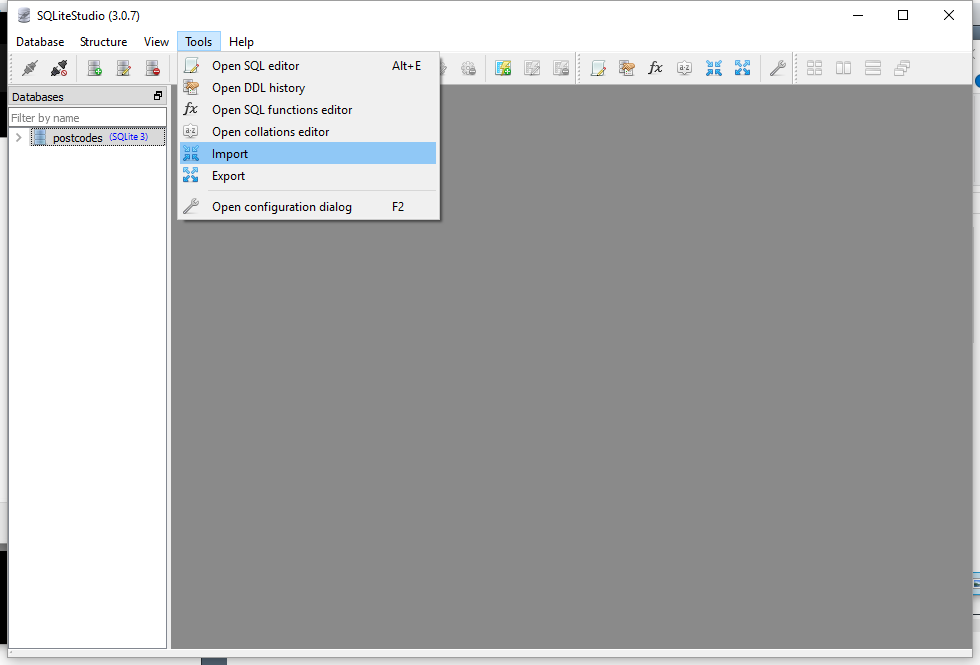
Task: Start an import using the blue arrows toolbar icon
Action: click(x=714, y=68)
